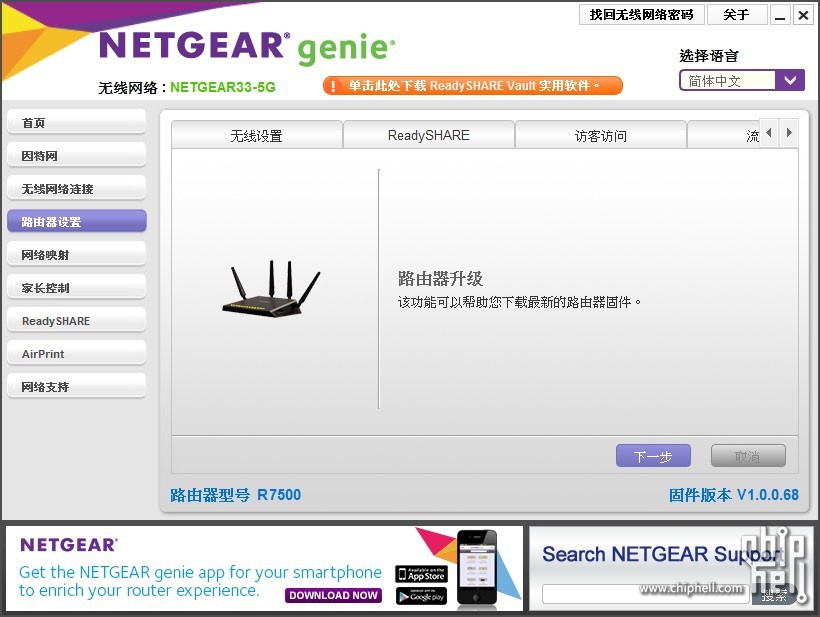Open 因特网 sidebar section
The width and height of the screenshot is (820, 617).
[x=76, y=156]
